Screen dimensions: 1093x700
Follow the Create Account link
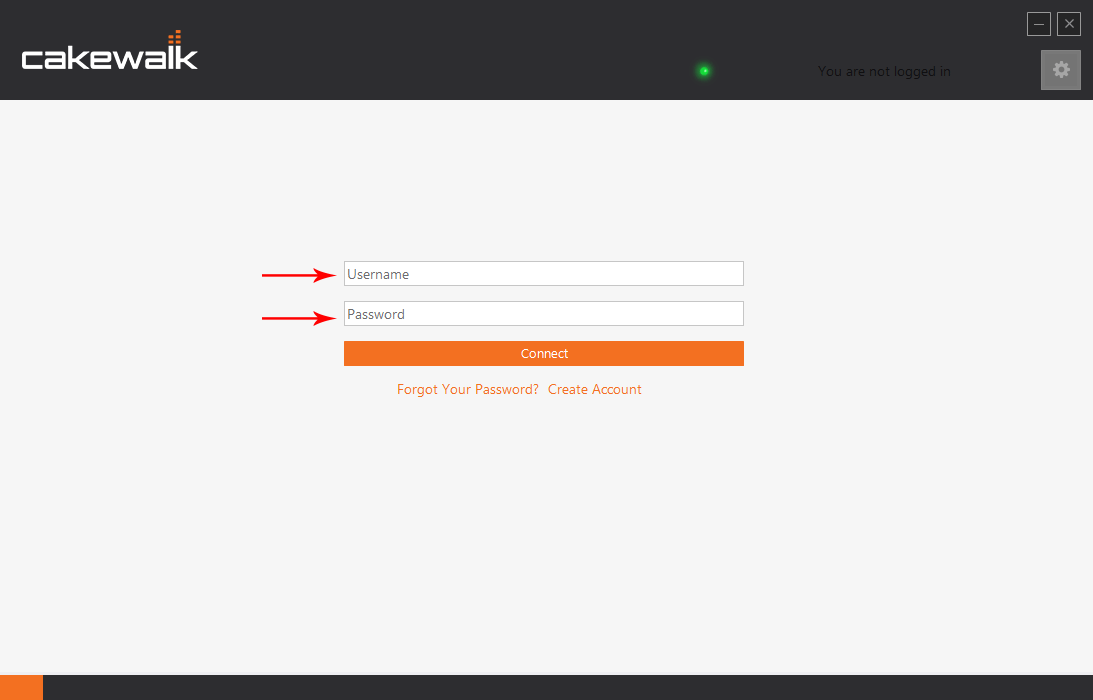click(x=594, y=389)
